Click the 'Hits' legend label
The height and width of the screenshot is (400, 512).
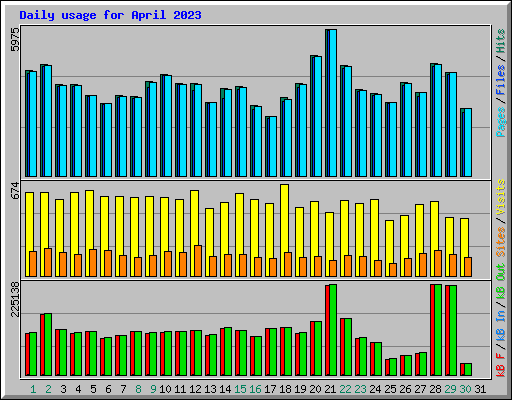(501, 41)
